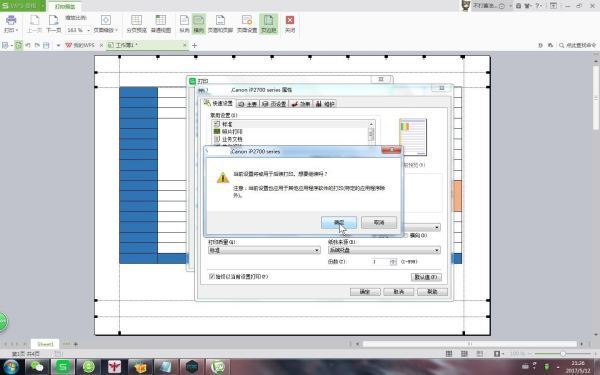Screen dimensions: 600x375
Task: Select the Maintenance (维护) tab
Action: (325, 104)
